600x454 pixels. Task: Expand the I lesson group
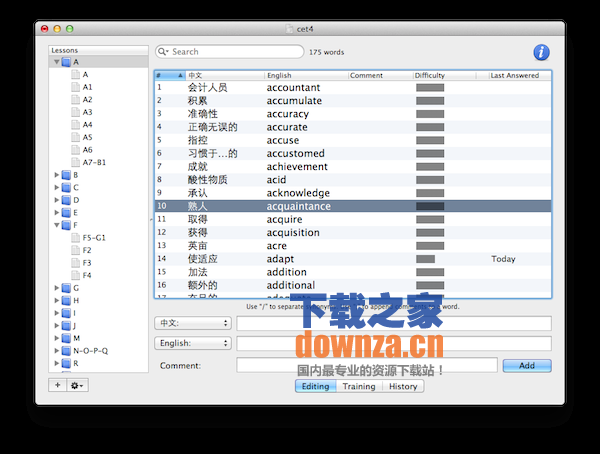[x=57, y=313]
